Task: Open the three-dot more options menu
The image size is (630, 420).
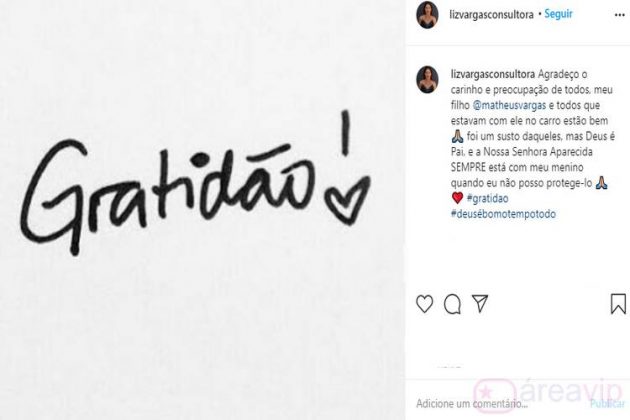Action: tap(620, 15)
